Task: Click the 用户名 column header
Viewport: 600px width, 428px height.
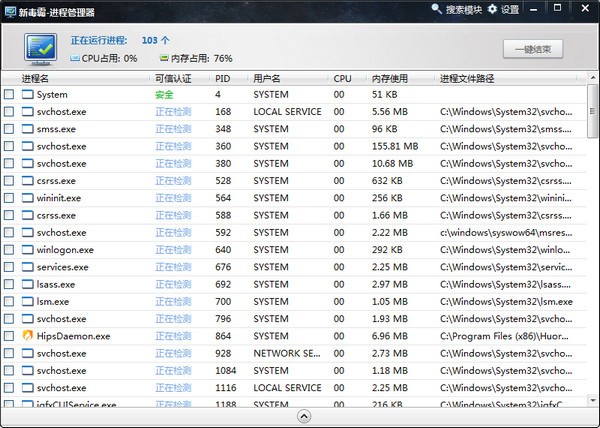Action: 267,78
